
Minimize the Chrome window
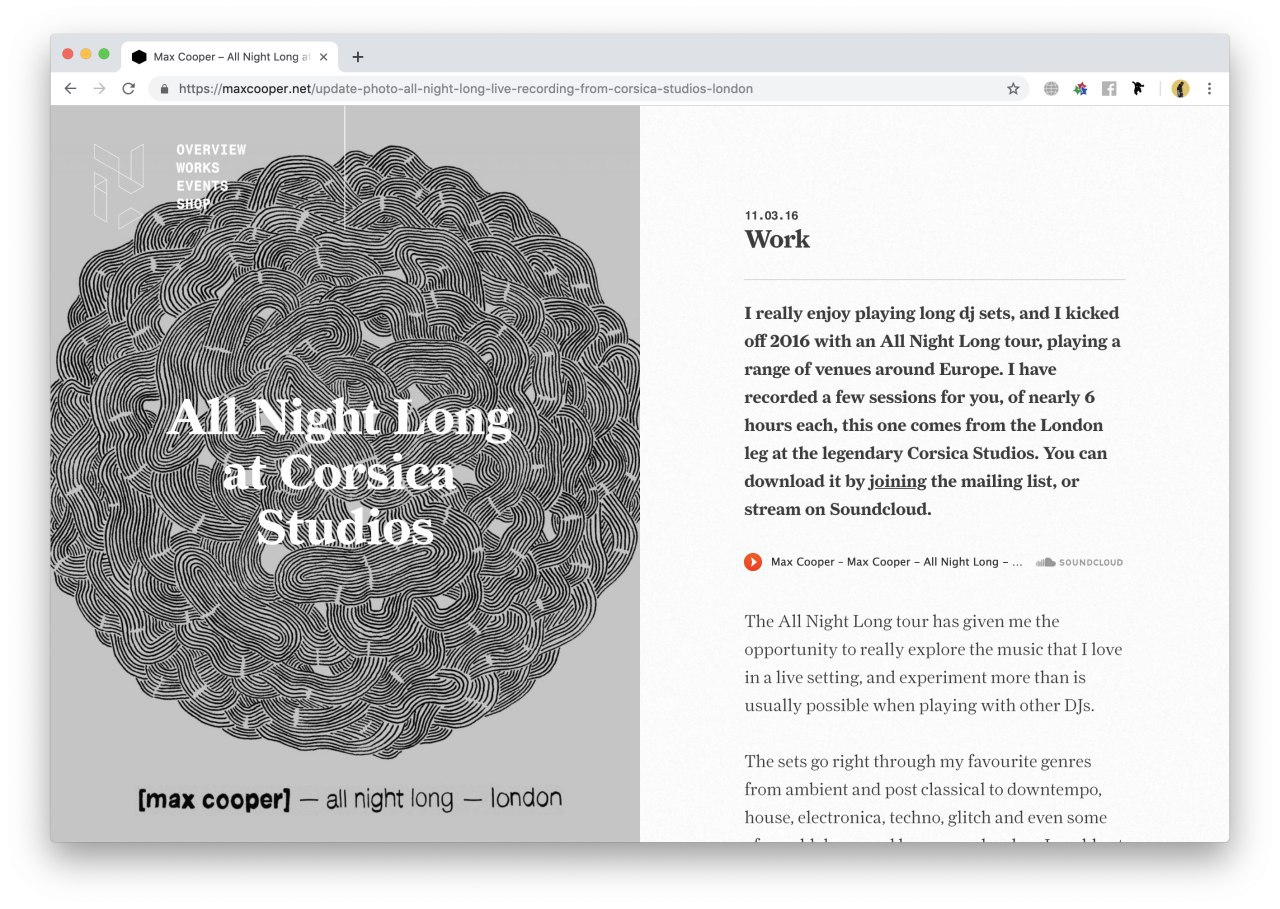click(86, 54)
